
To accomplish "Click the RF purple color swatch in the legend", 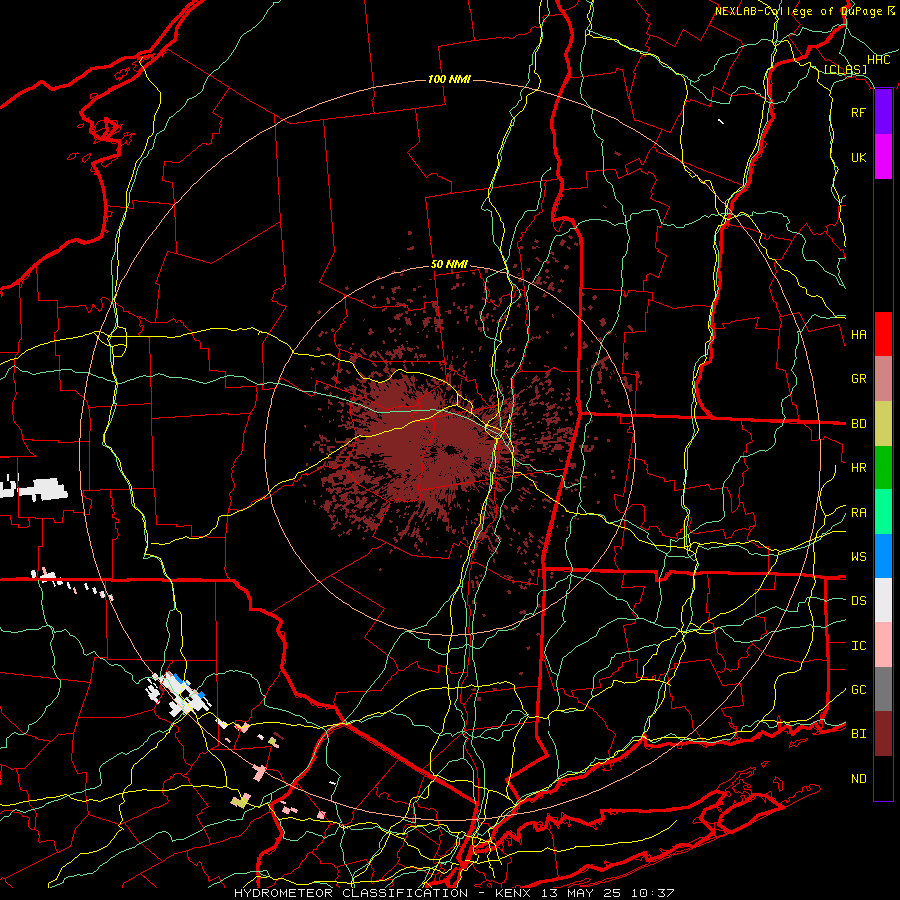I will pyautogui.click(x=883, y=112).
